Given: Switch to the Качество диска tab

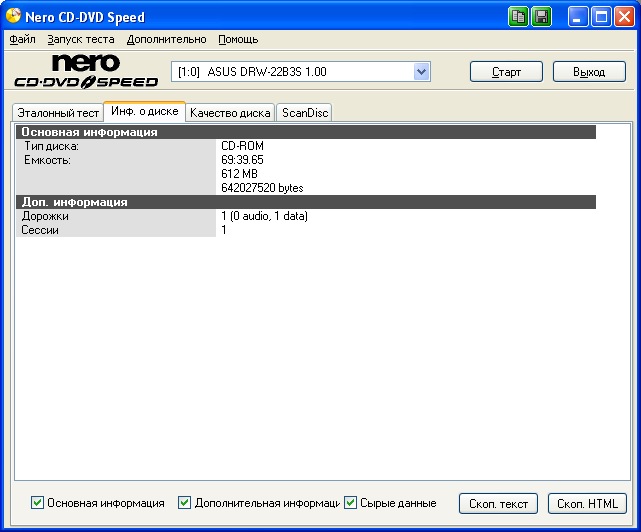Looking at the screenshot, I should pos(230,113).
